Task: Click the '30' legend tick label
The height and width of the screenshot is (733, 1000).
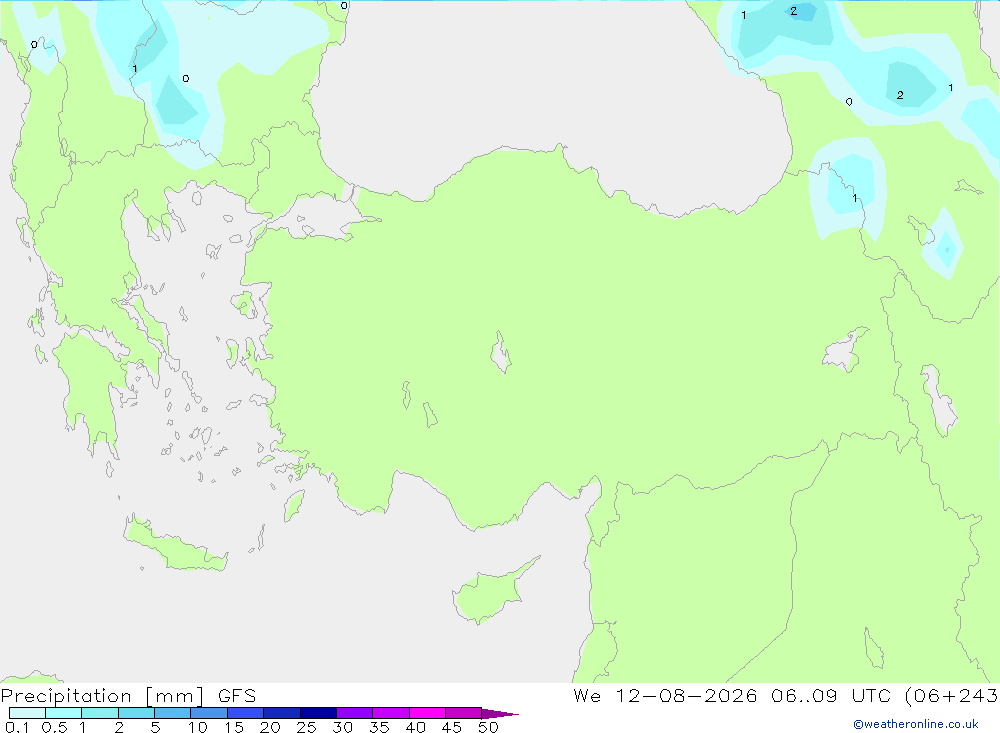Action: (x=342, y=727)
